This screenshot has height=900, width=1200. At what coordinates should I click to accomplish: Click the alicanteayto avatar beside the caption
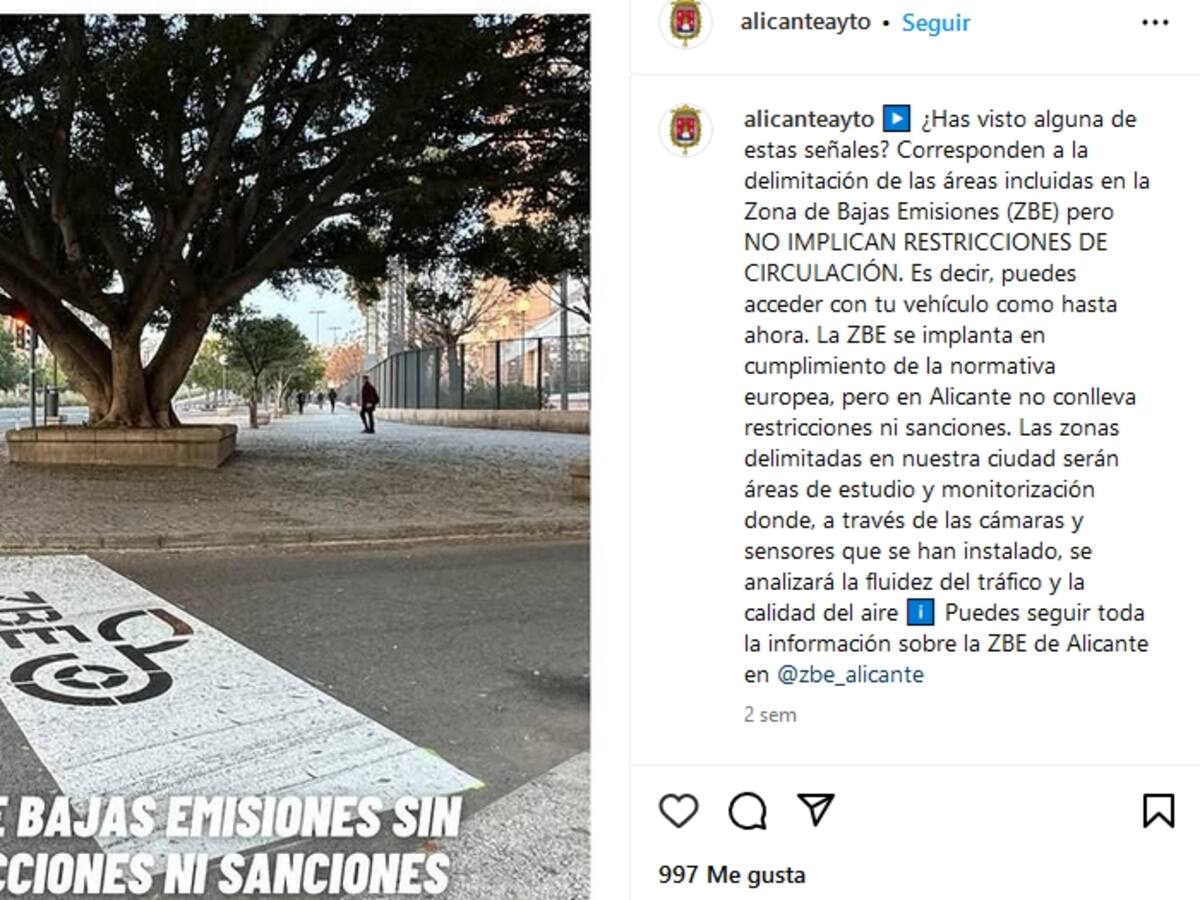(x=685, y=130)
